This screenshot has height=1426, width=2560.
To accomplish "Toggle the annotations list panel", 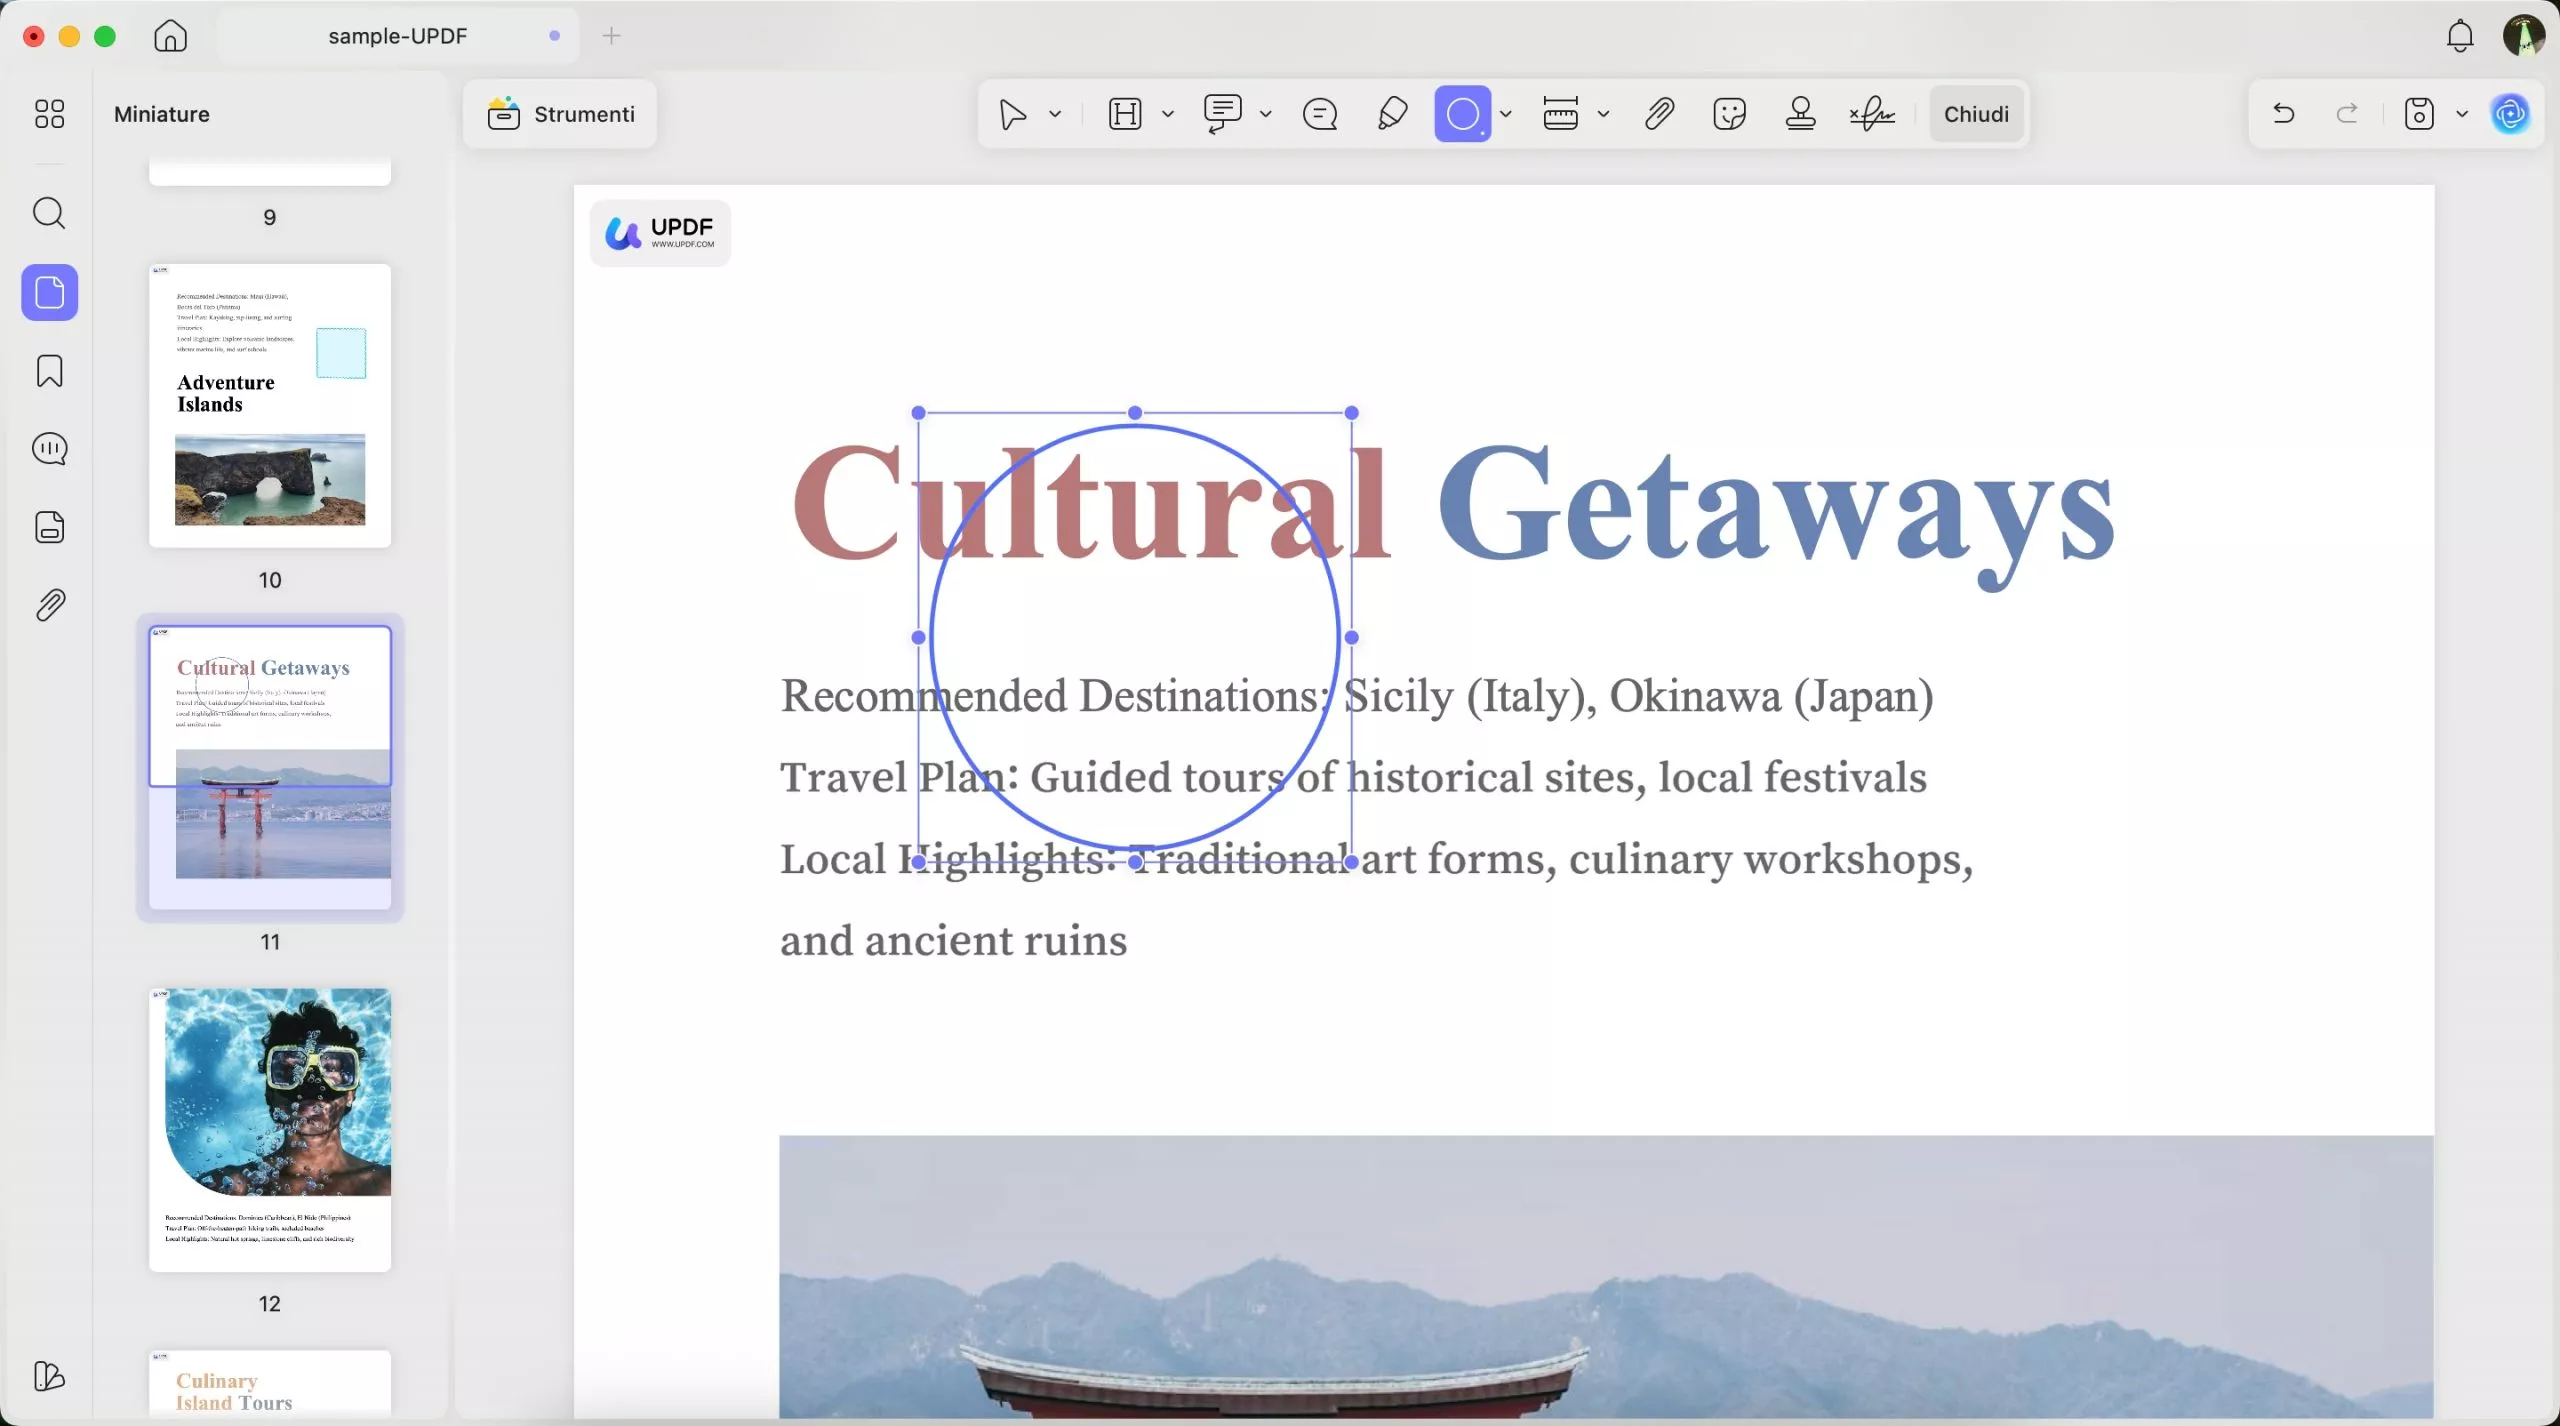I will [49, 448].
